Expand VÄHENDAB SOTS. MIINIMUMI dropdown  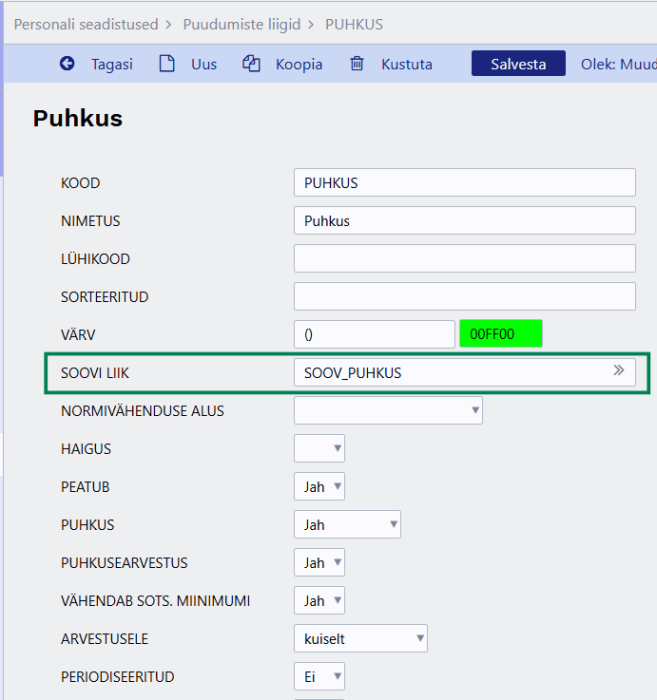319,601
